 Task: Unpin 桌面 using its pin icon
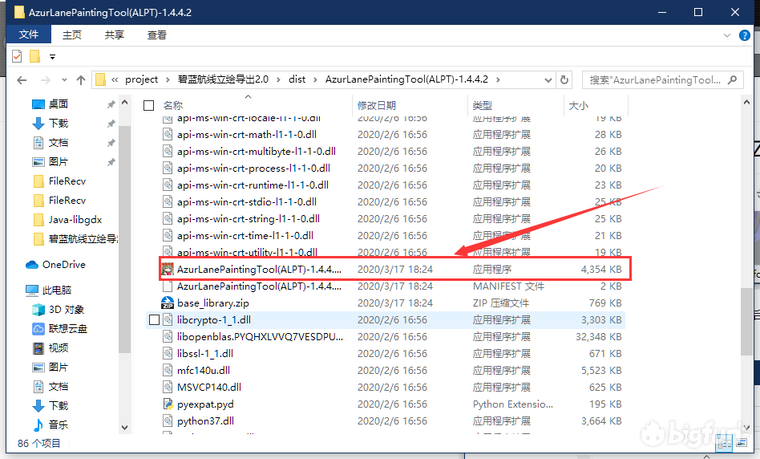[x=111, y=104]
